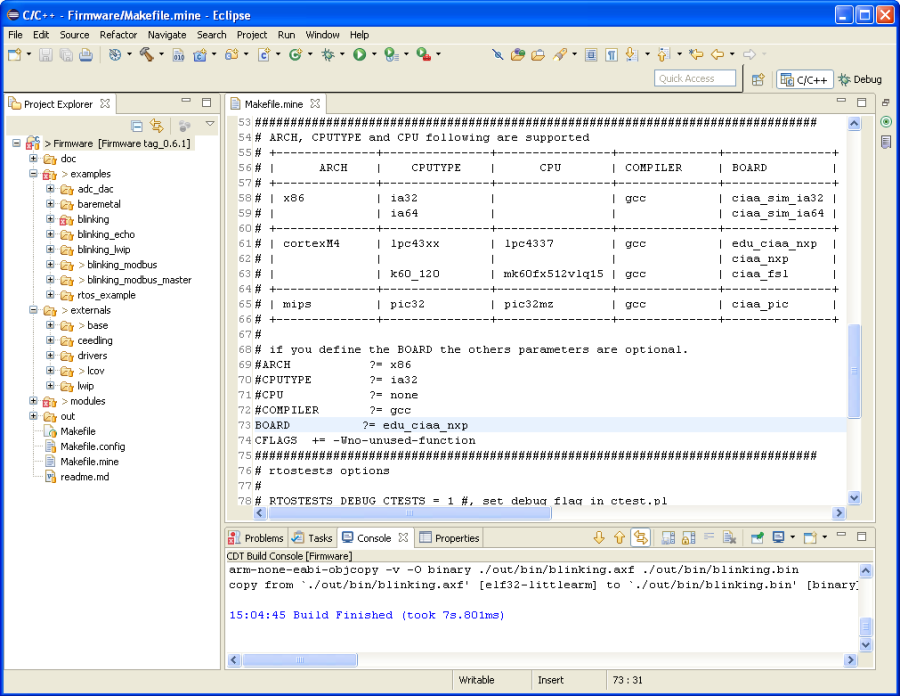
Task: Toggle the highlighted console wrap/sync button
Action: tap(641, 538)
